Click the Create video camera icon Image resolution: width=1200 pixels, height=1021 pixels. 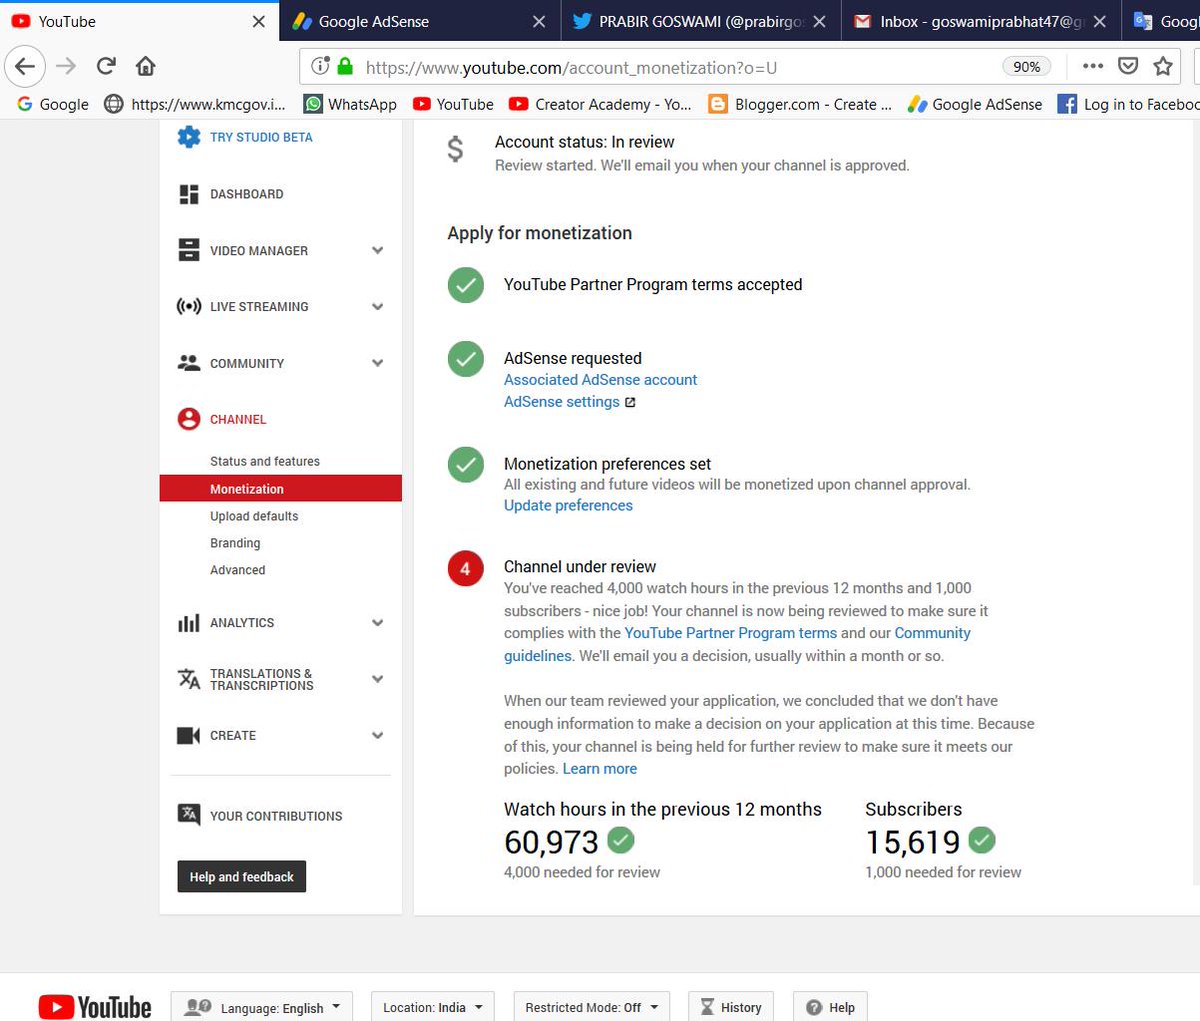pyautogui.click(x=189, y=735)
